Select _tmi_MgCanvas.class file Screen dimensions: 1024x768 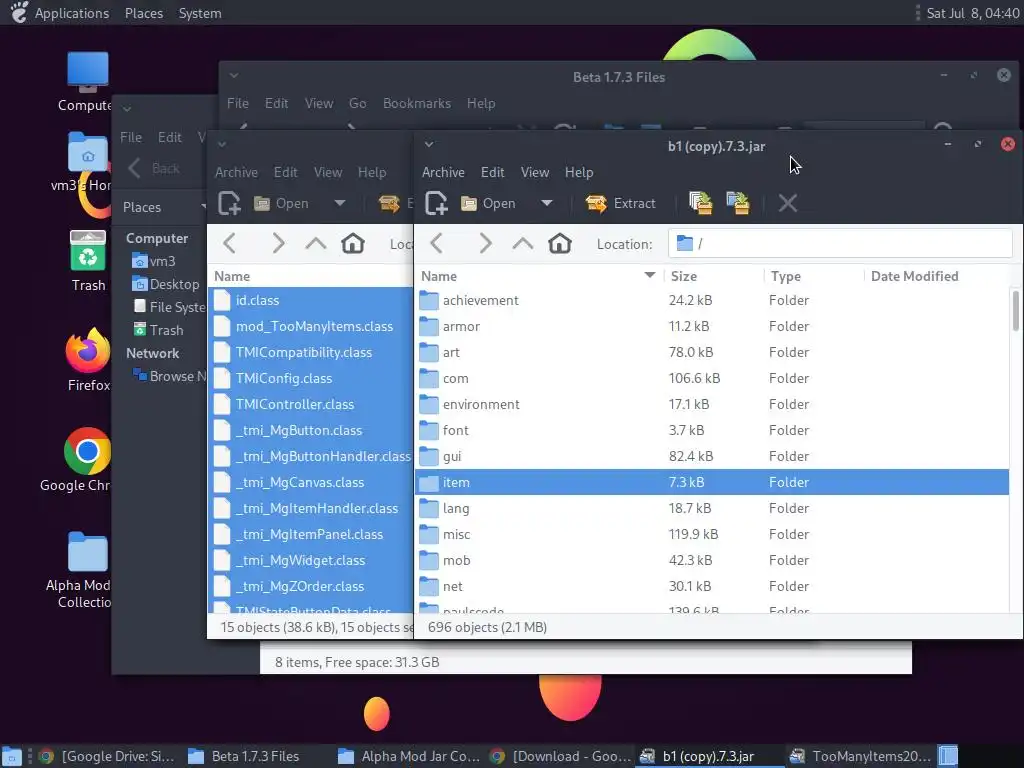[311, 483]
